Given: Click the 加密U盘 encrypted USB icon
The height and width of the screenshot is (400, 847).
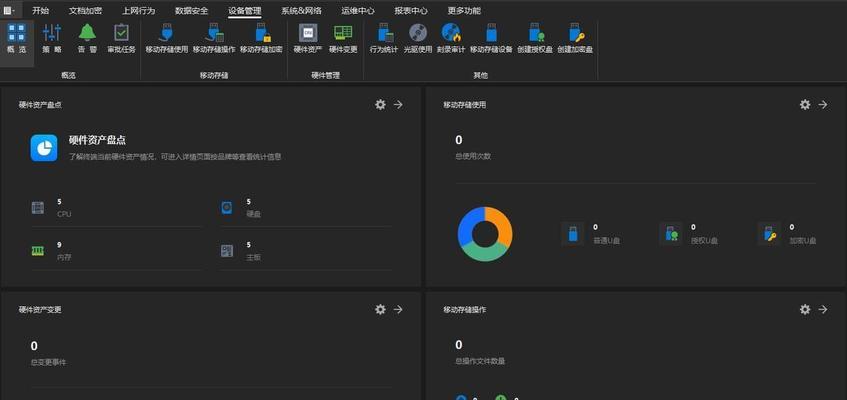Looking at the screenshot, I should [769, 234].
